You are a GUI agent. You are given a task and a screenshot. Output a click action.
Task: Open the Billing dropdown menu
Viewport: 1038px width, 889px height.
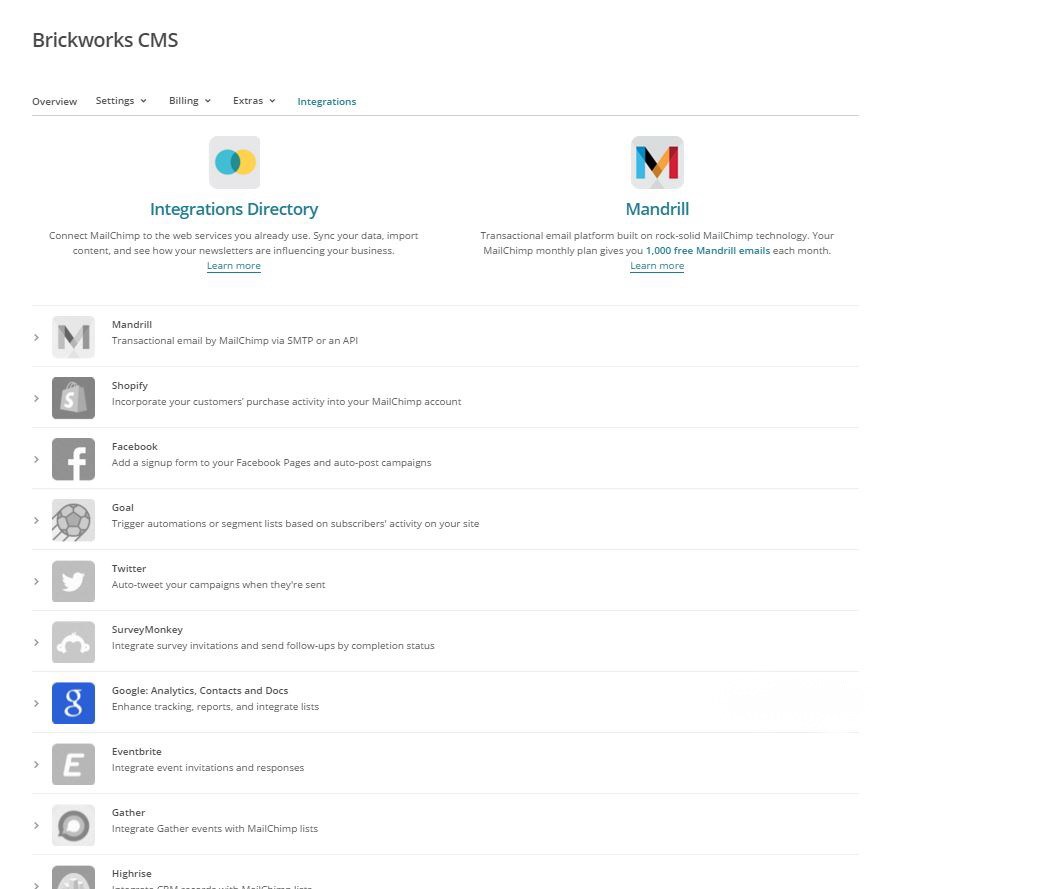click(190, 101)
